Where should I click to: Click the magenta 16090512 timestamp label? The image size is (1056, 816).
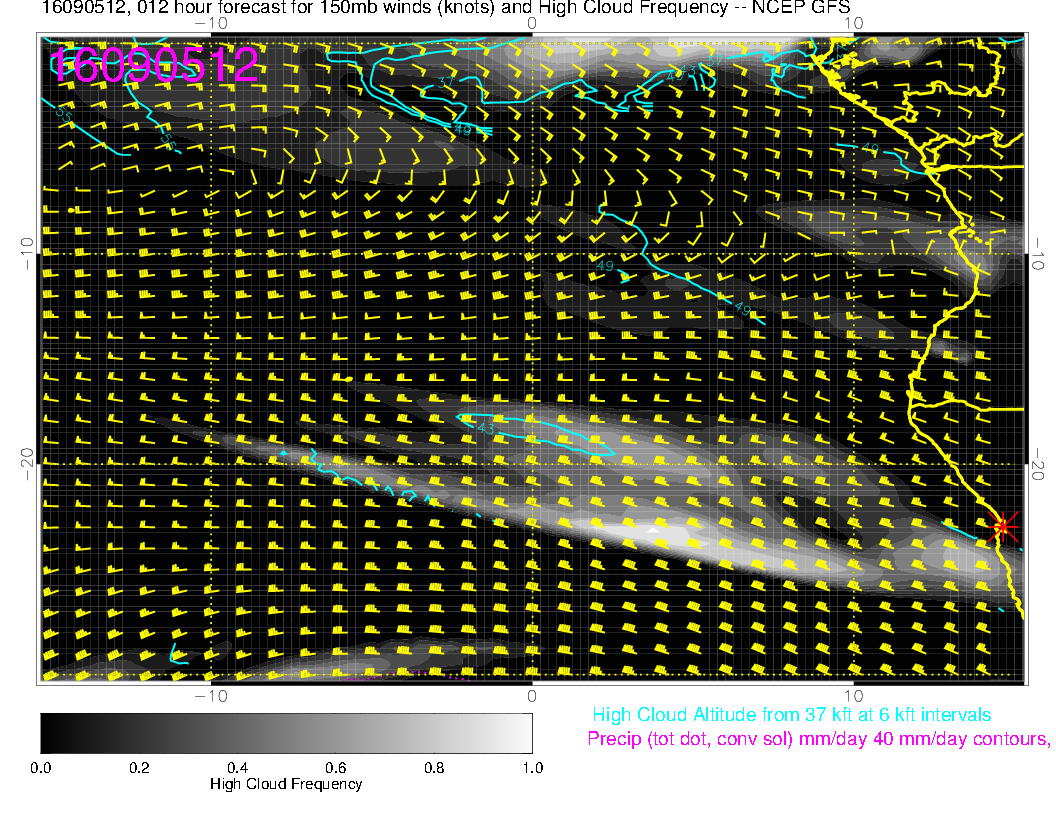(x=154, y=65)
